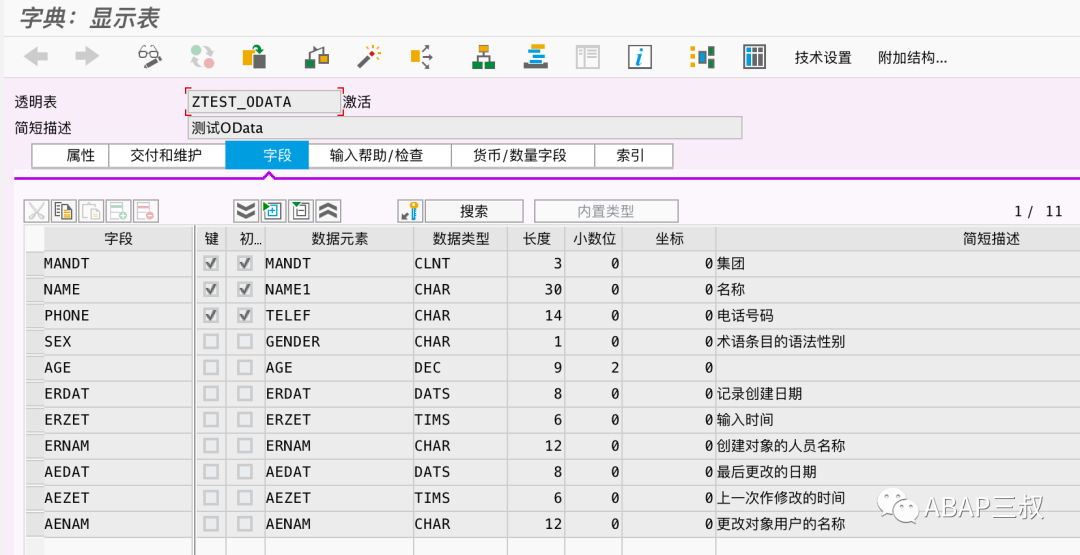Tick the key checkbox for SEX row

coord(211,342)
